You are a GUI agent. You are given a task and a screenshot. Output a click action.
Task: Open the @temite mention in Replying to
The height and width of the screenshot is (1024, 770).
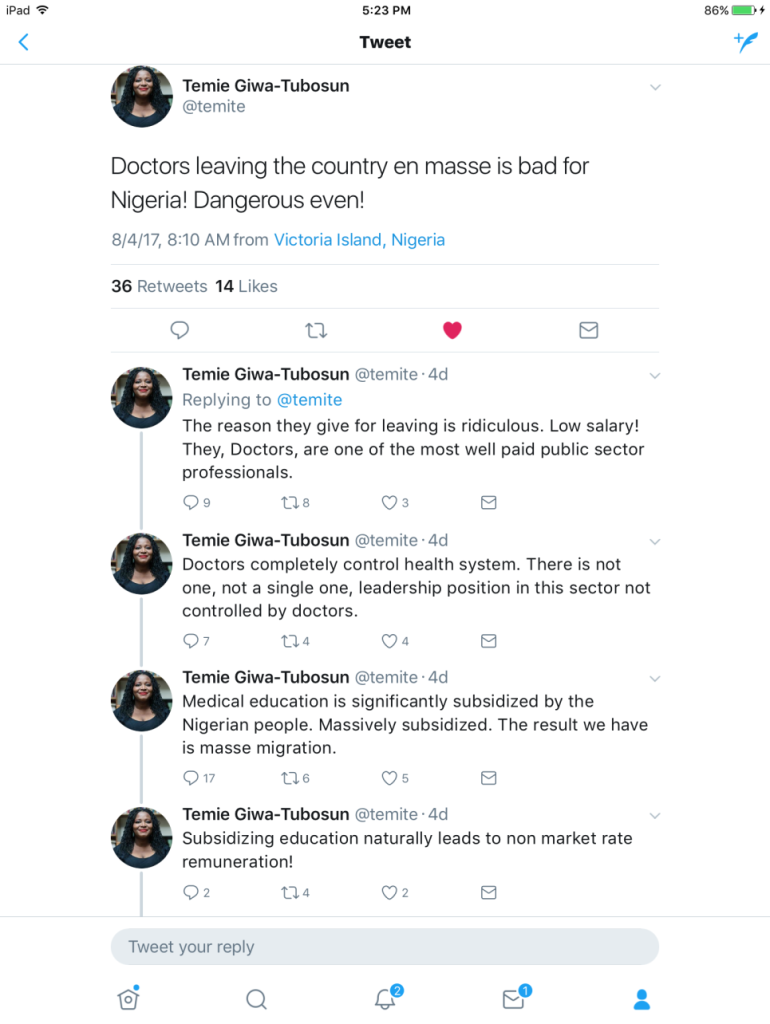[310, 400]
